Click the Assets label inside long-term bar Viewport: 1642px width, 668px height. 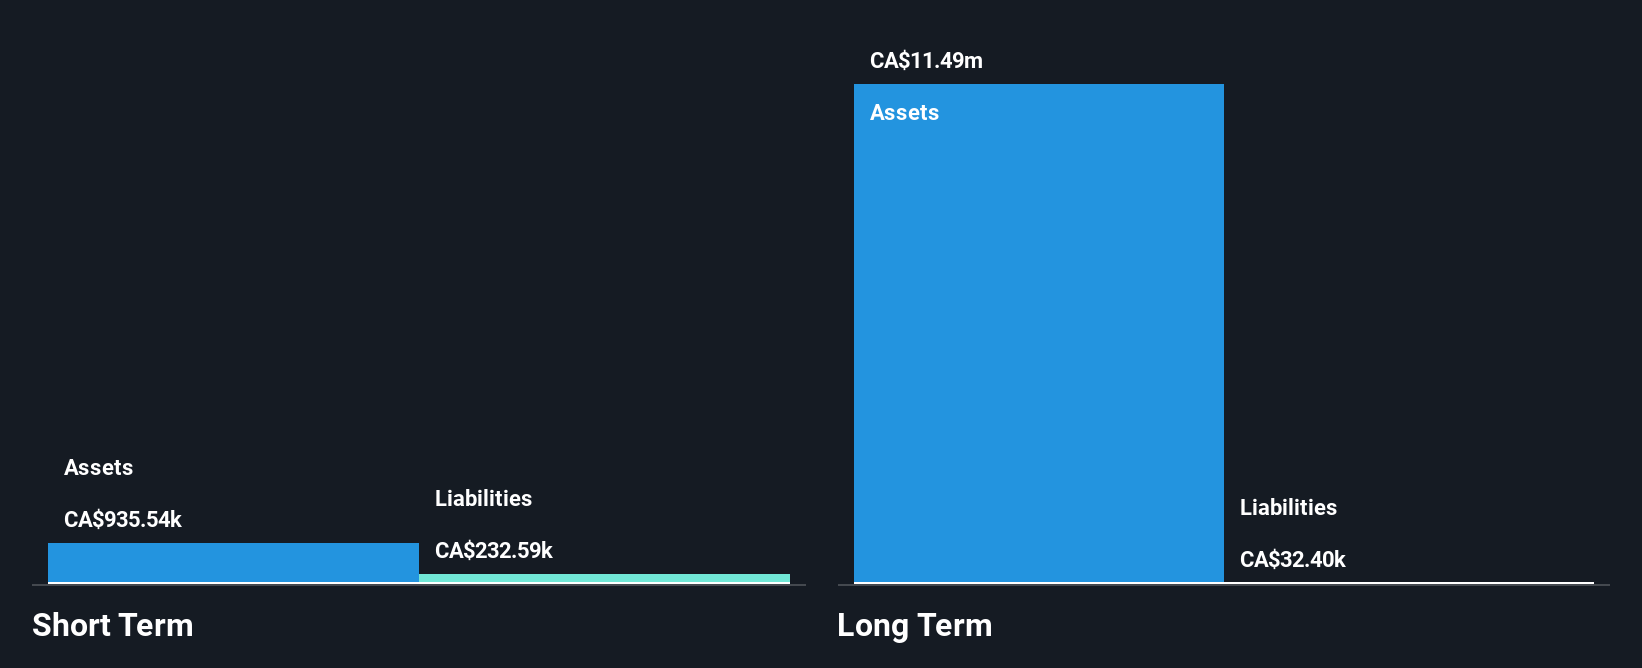[x=904, y=113]
